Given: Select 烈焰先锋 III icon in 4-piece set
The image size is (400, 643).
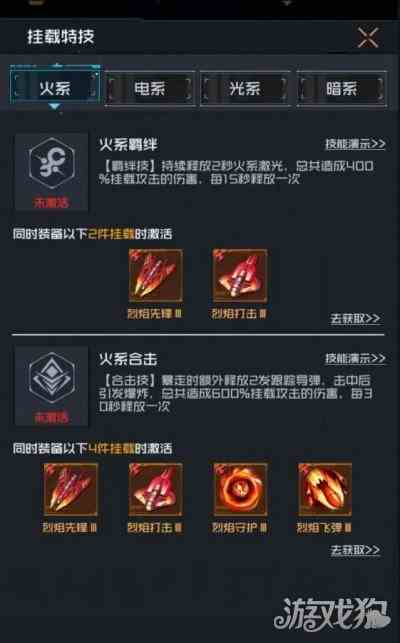Looking at the screenshot, I should tap(71, 490).
